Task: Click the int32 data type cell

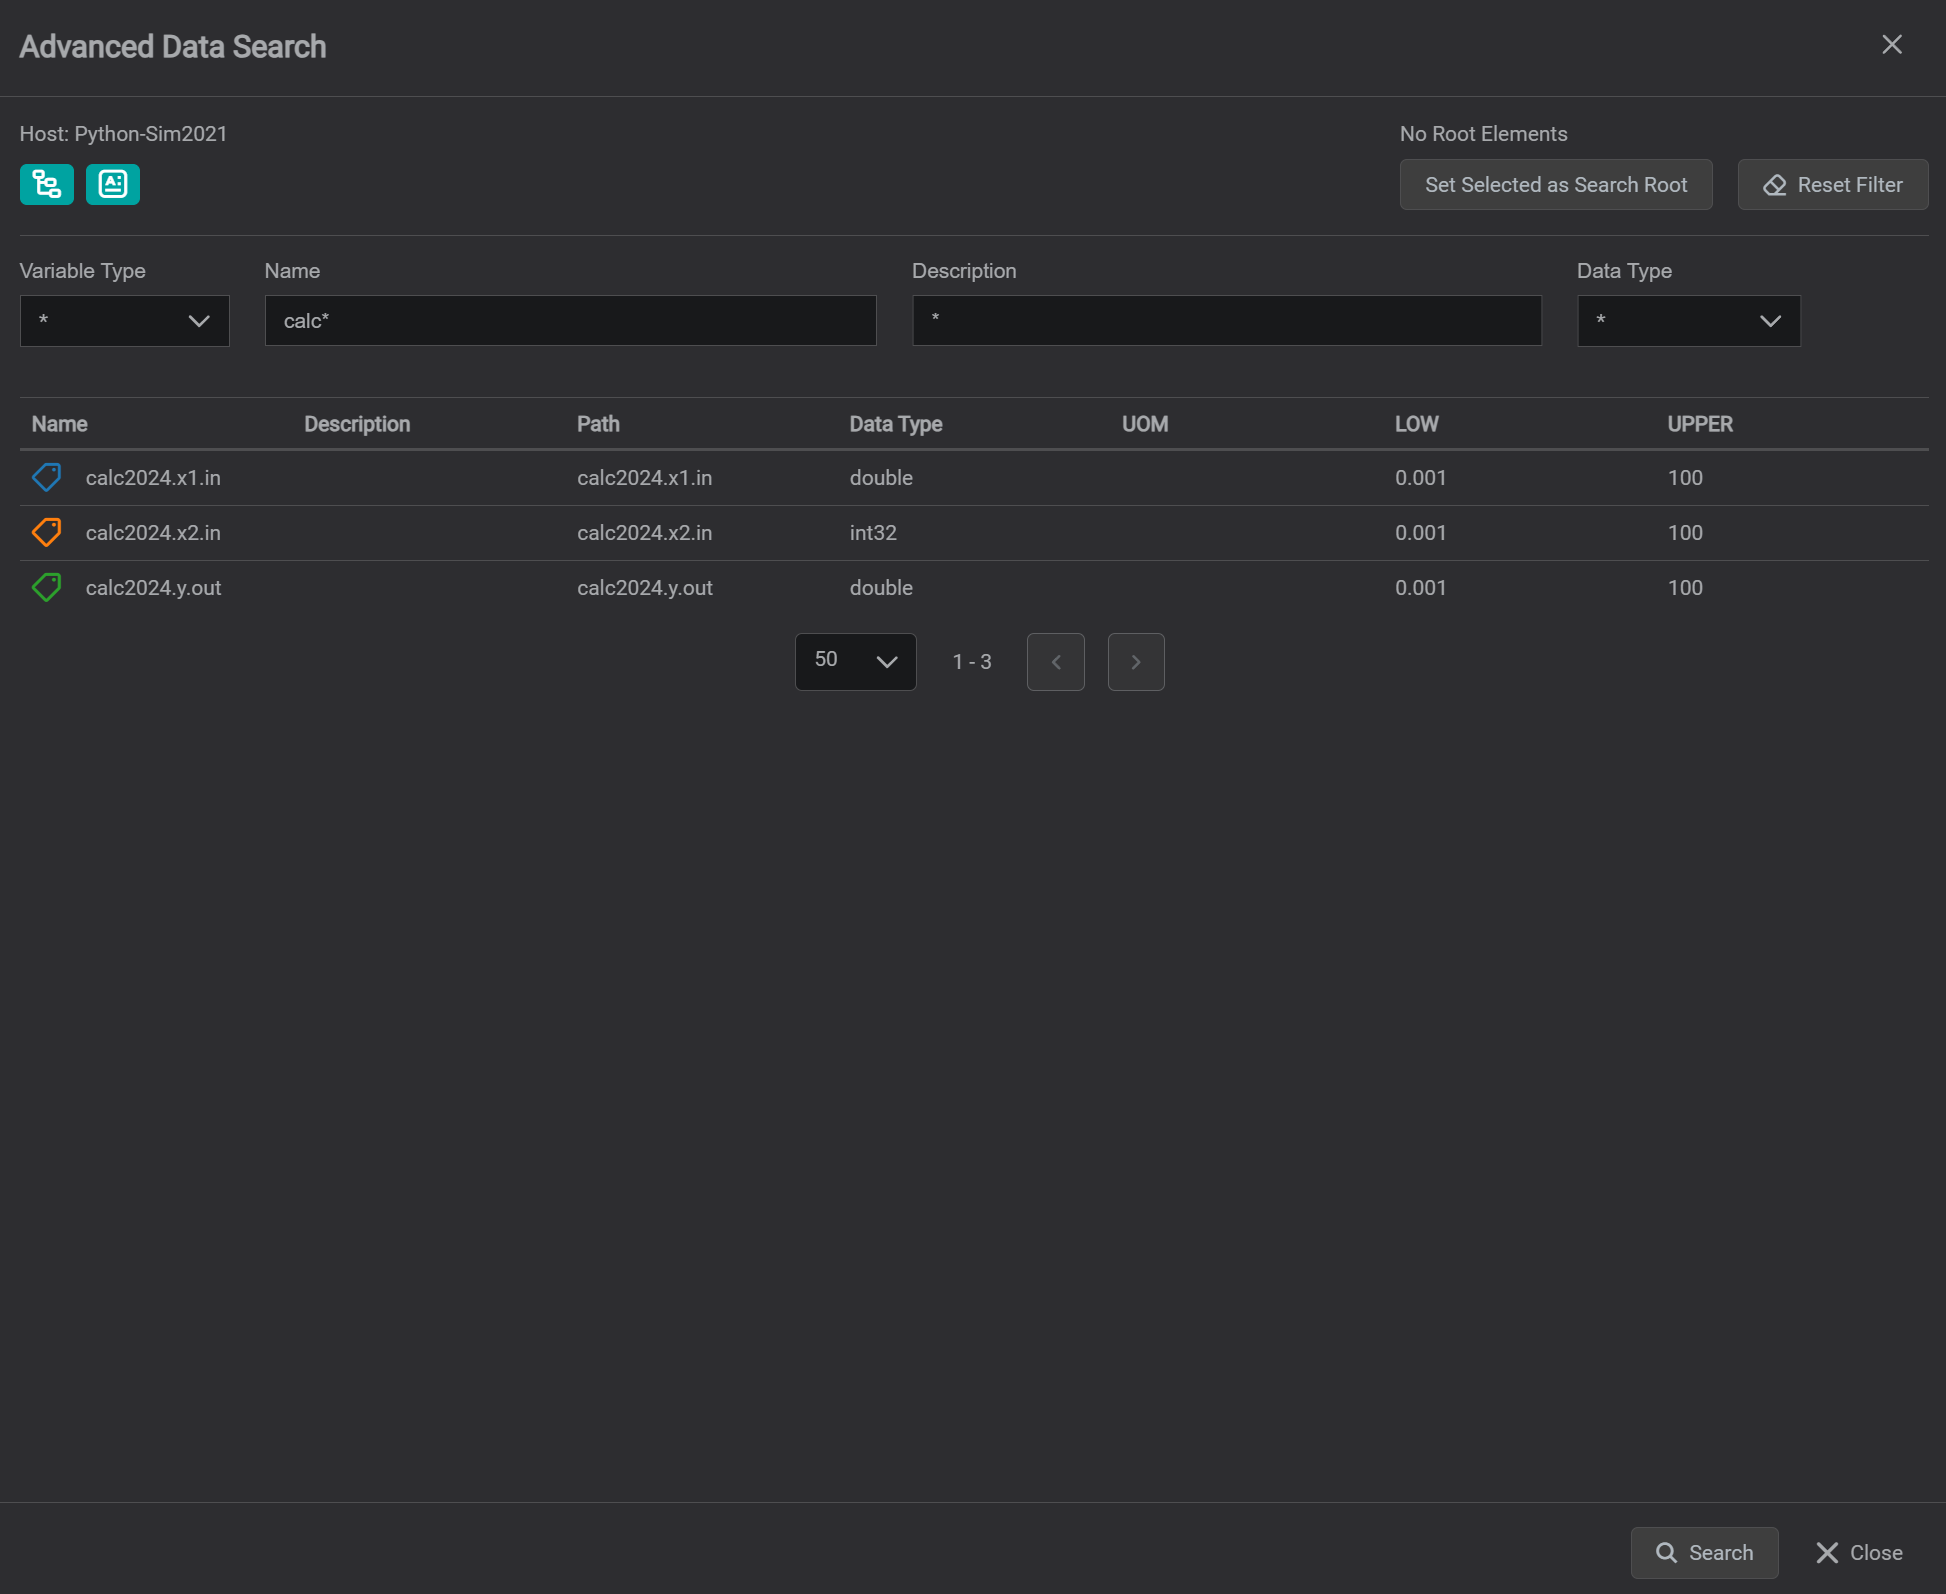Action: point(873,533)
